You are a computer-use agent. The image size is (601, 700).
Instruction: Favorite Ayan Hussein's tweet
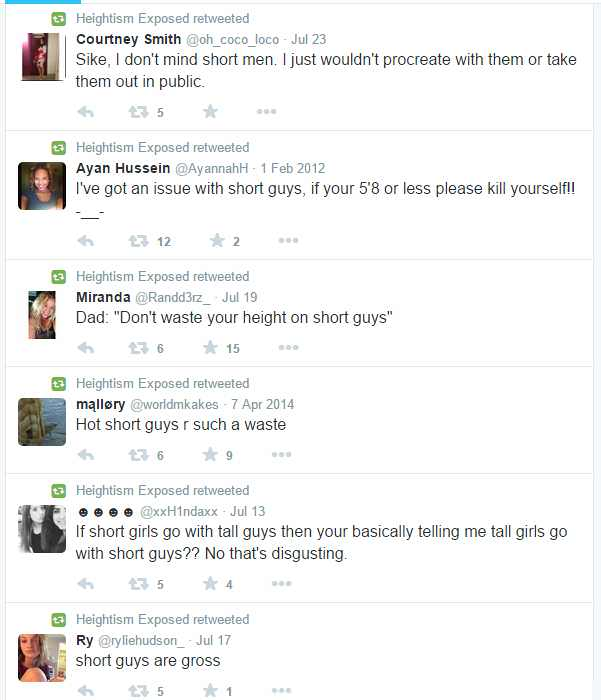(x=217, y=241)
